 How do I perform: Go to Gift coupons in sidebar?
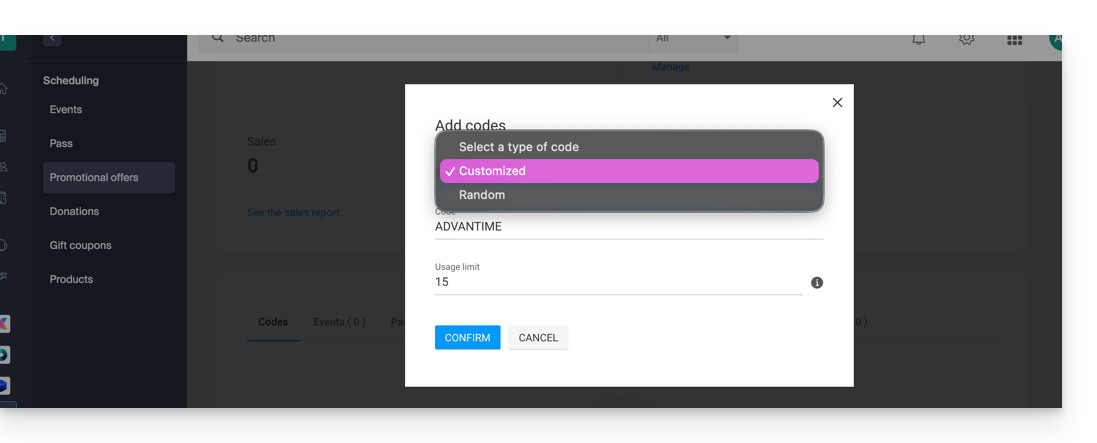pos(80,246)
